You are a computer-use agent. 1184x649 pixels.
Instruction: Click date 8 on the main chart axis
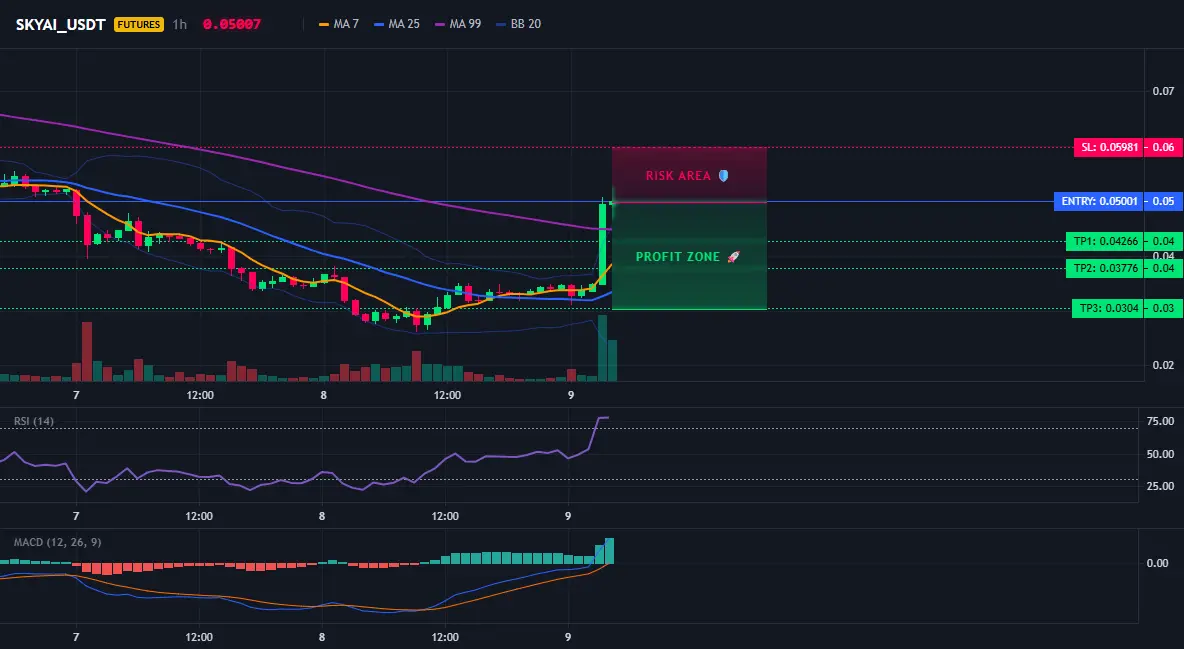pyautogui.click(x=323, y=395)
